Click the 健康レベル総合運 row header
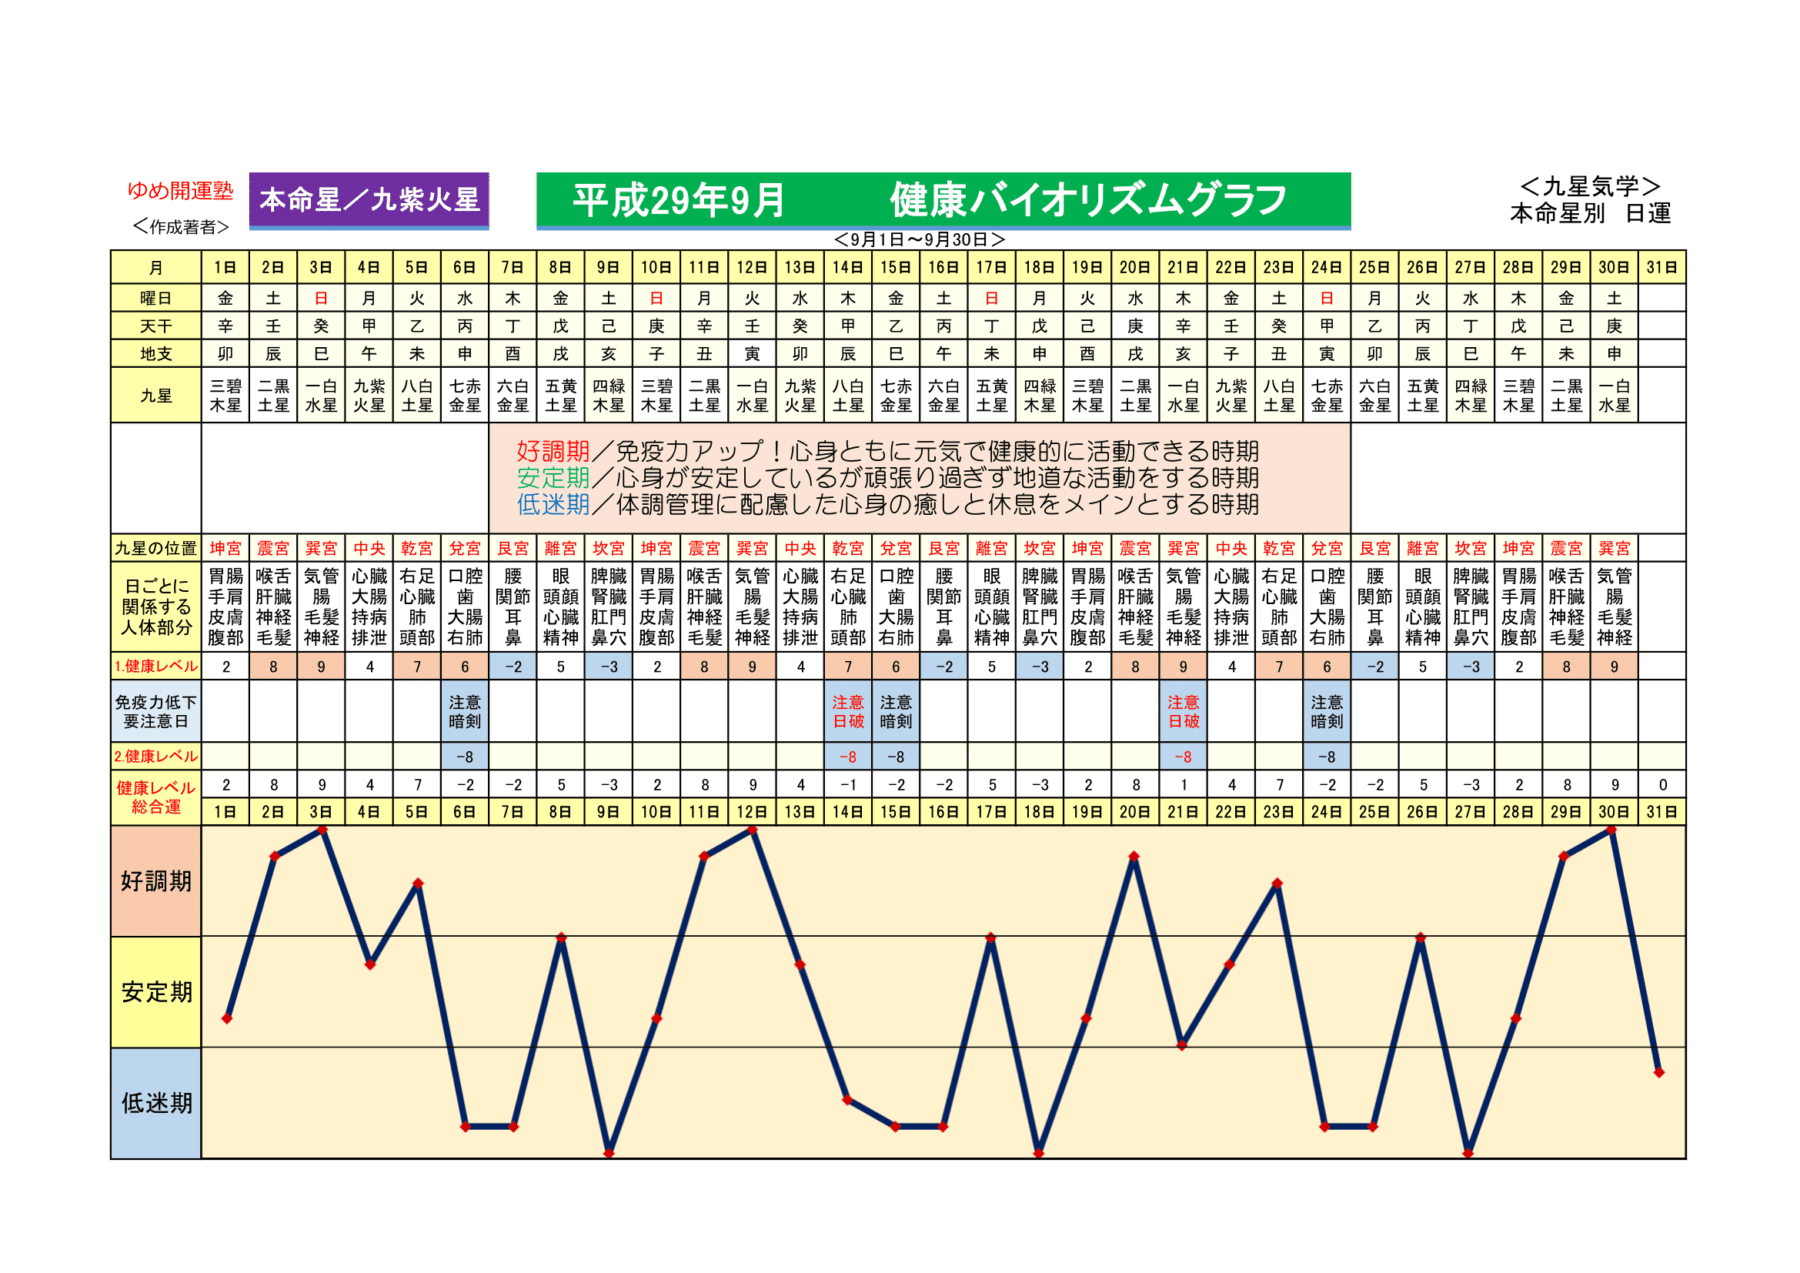The width and height of the screenshot is (1800, 1273). [x=156, y=797]
